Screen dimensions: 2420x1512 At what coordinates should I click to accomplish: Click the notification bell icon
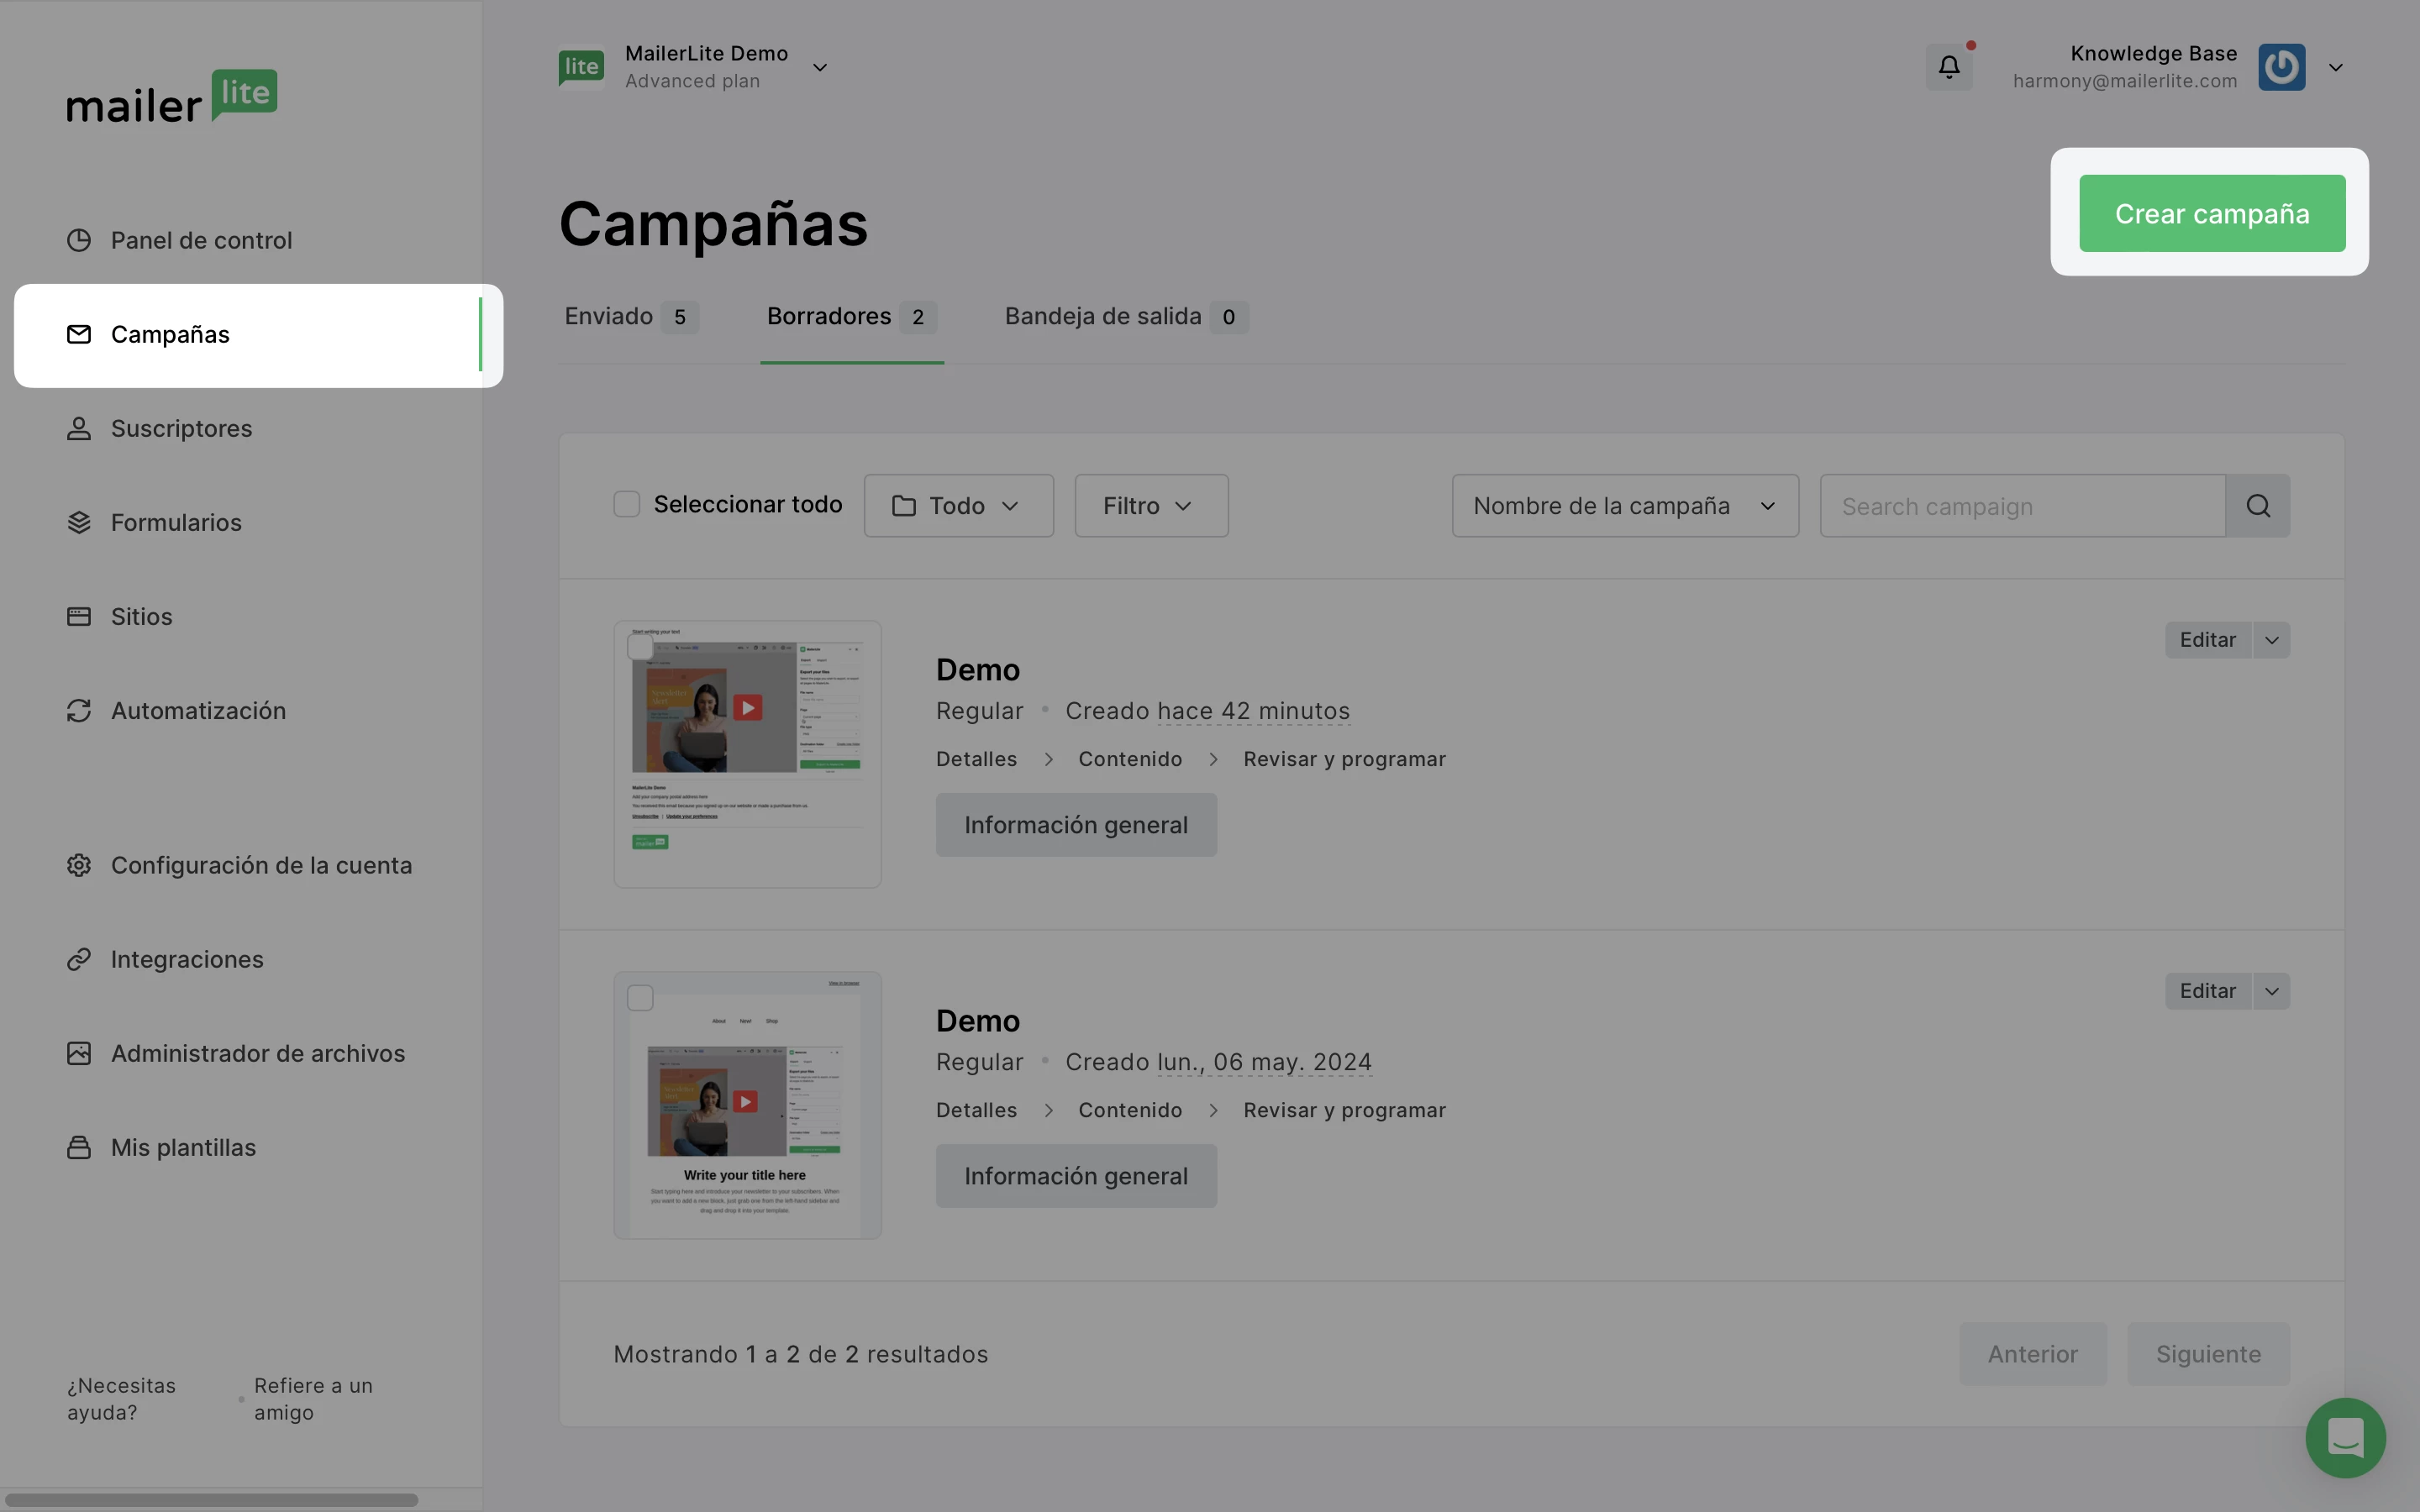point(1948,67)
